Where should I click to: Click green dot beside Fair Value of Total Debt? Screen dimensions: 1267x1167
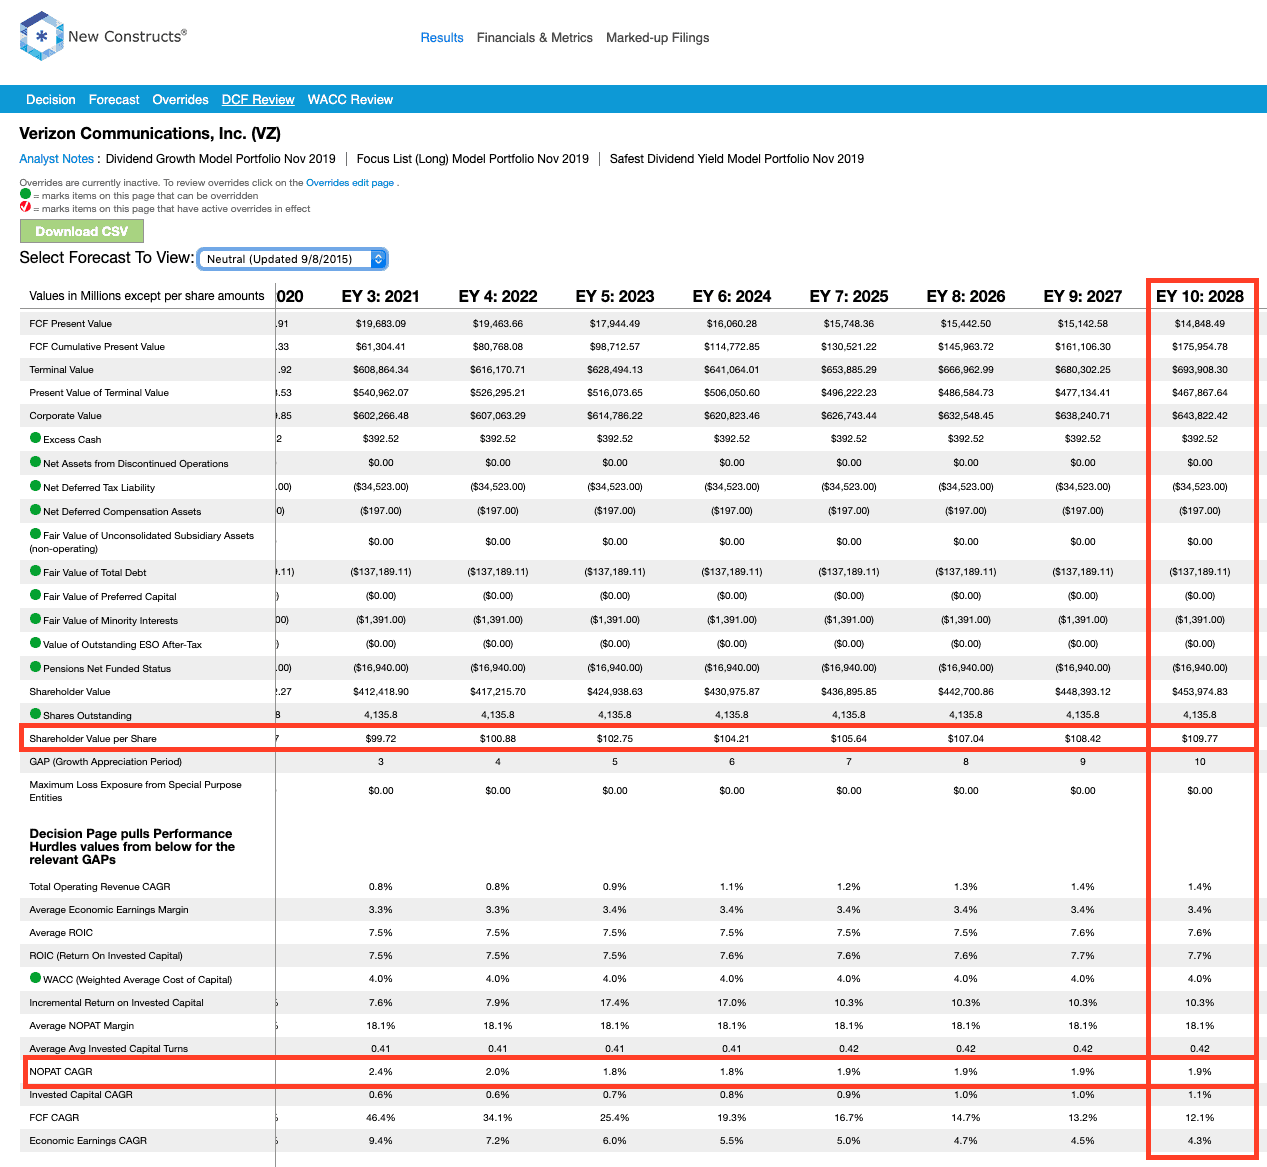35,571
